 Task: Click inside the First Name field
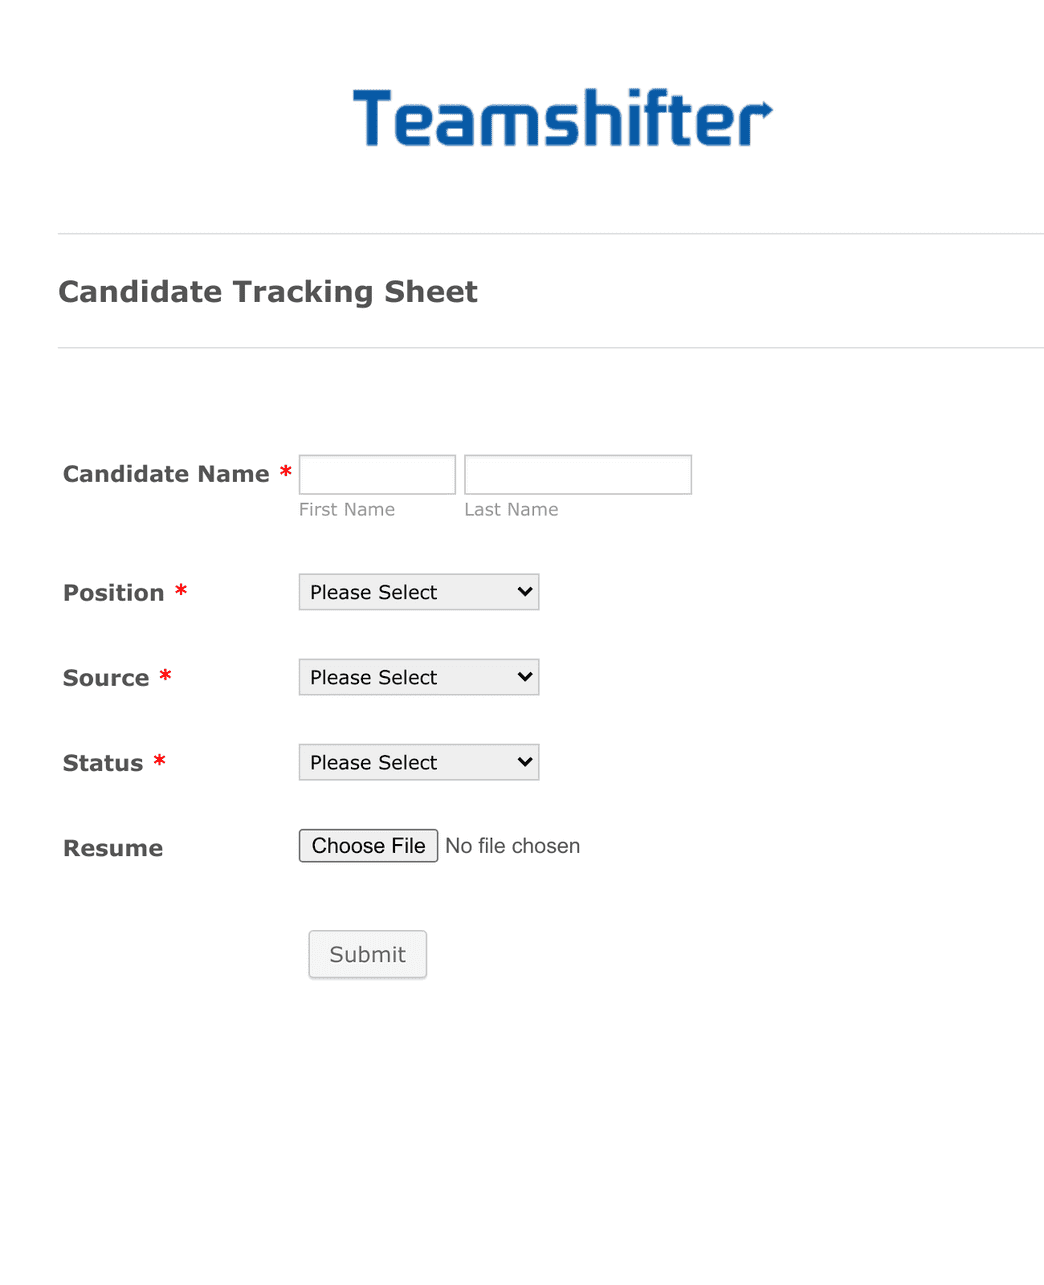click(376, 474)
